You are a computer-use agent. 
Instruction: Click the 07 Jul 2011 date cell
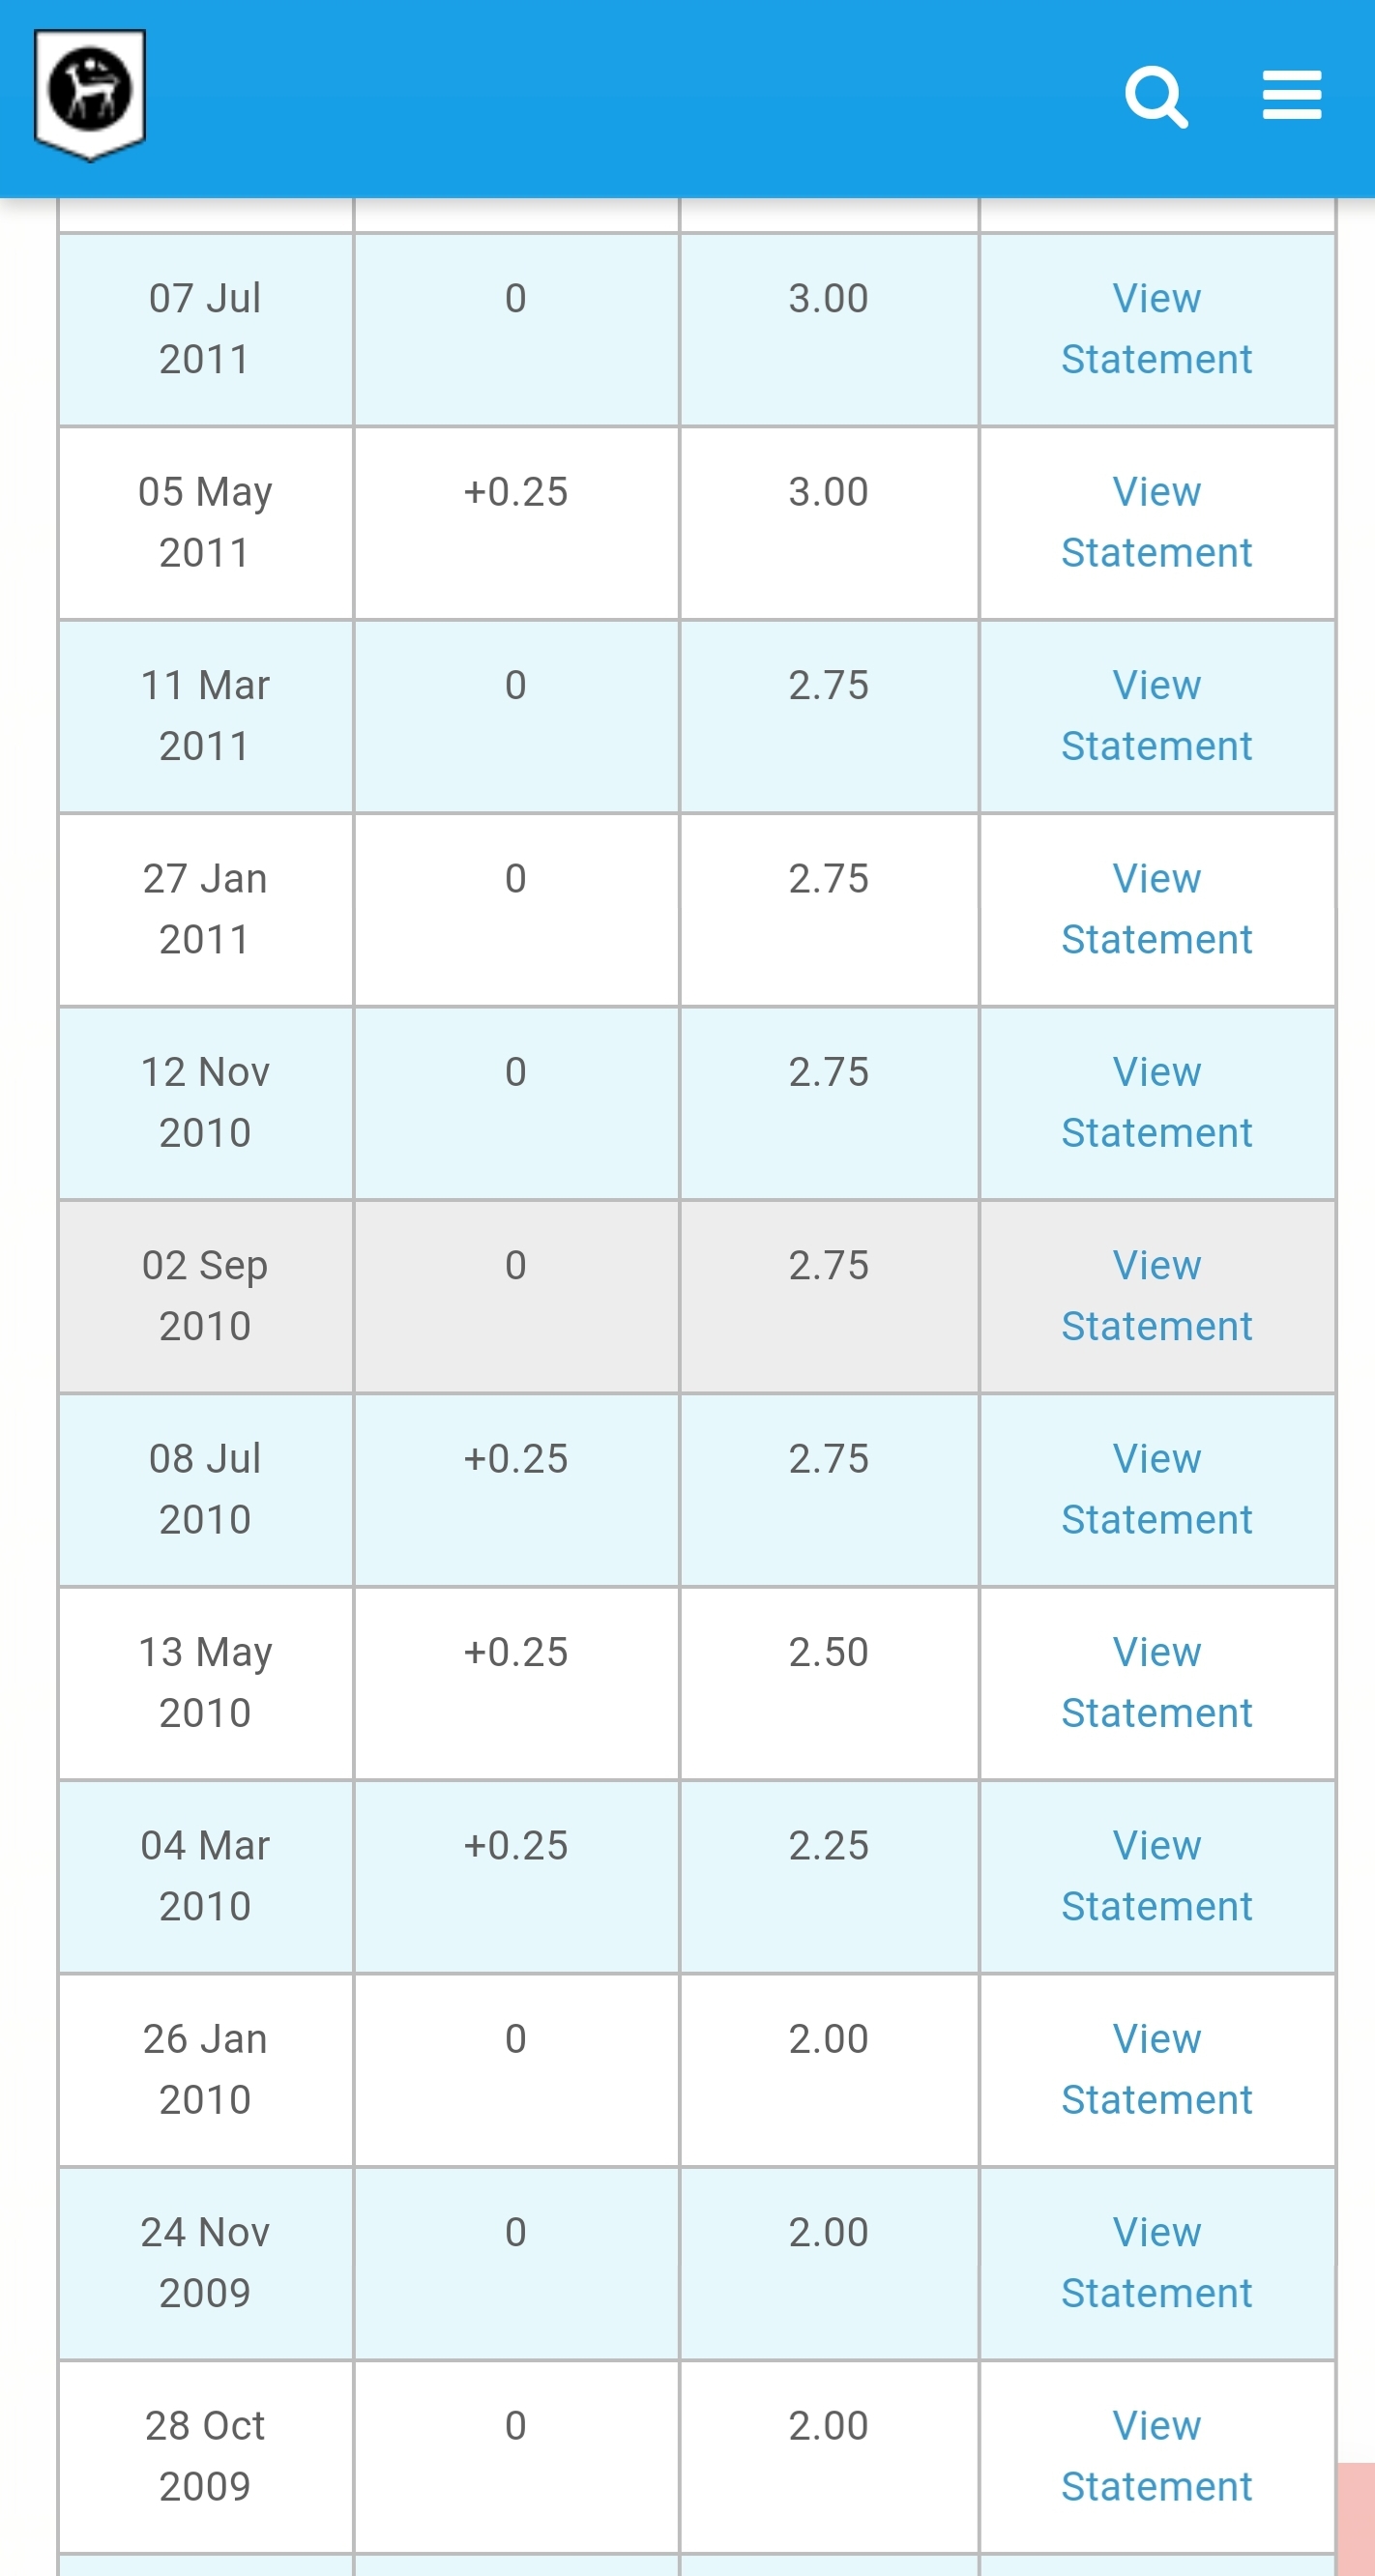pos(205,329)
